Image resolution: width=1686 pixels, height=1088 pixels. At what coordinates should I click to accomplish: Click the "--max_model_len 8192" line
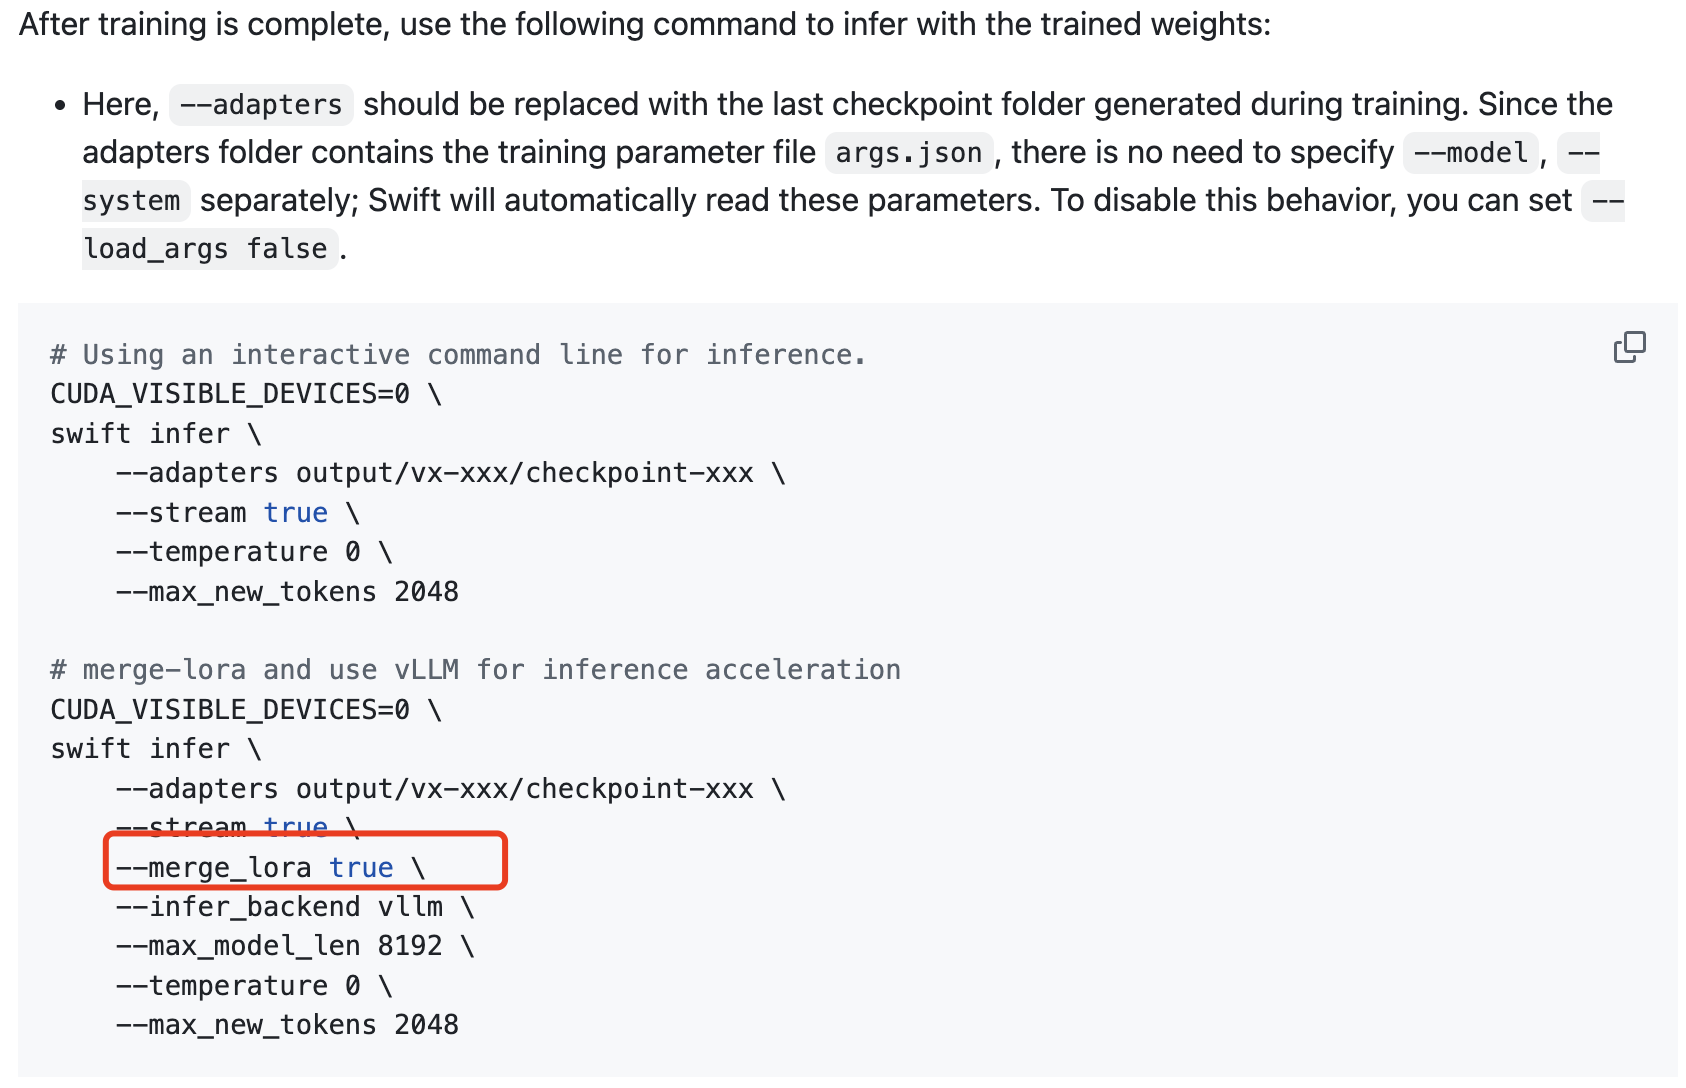[295, 946]
